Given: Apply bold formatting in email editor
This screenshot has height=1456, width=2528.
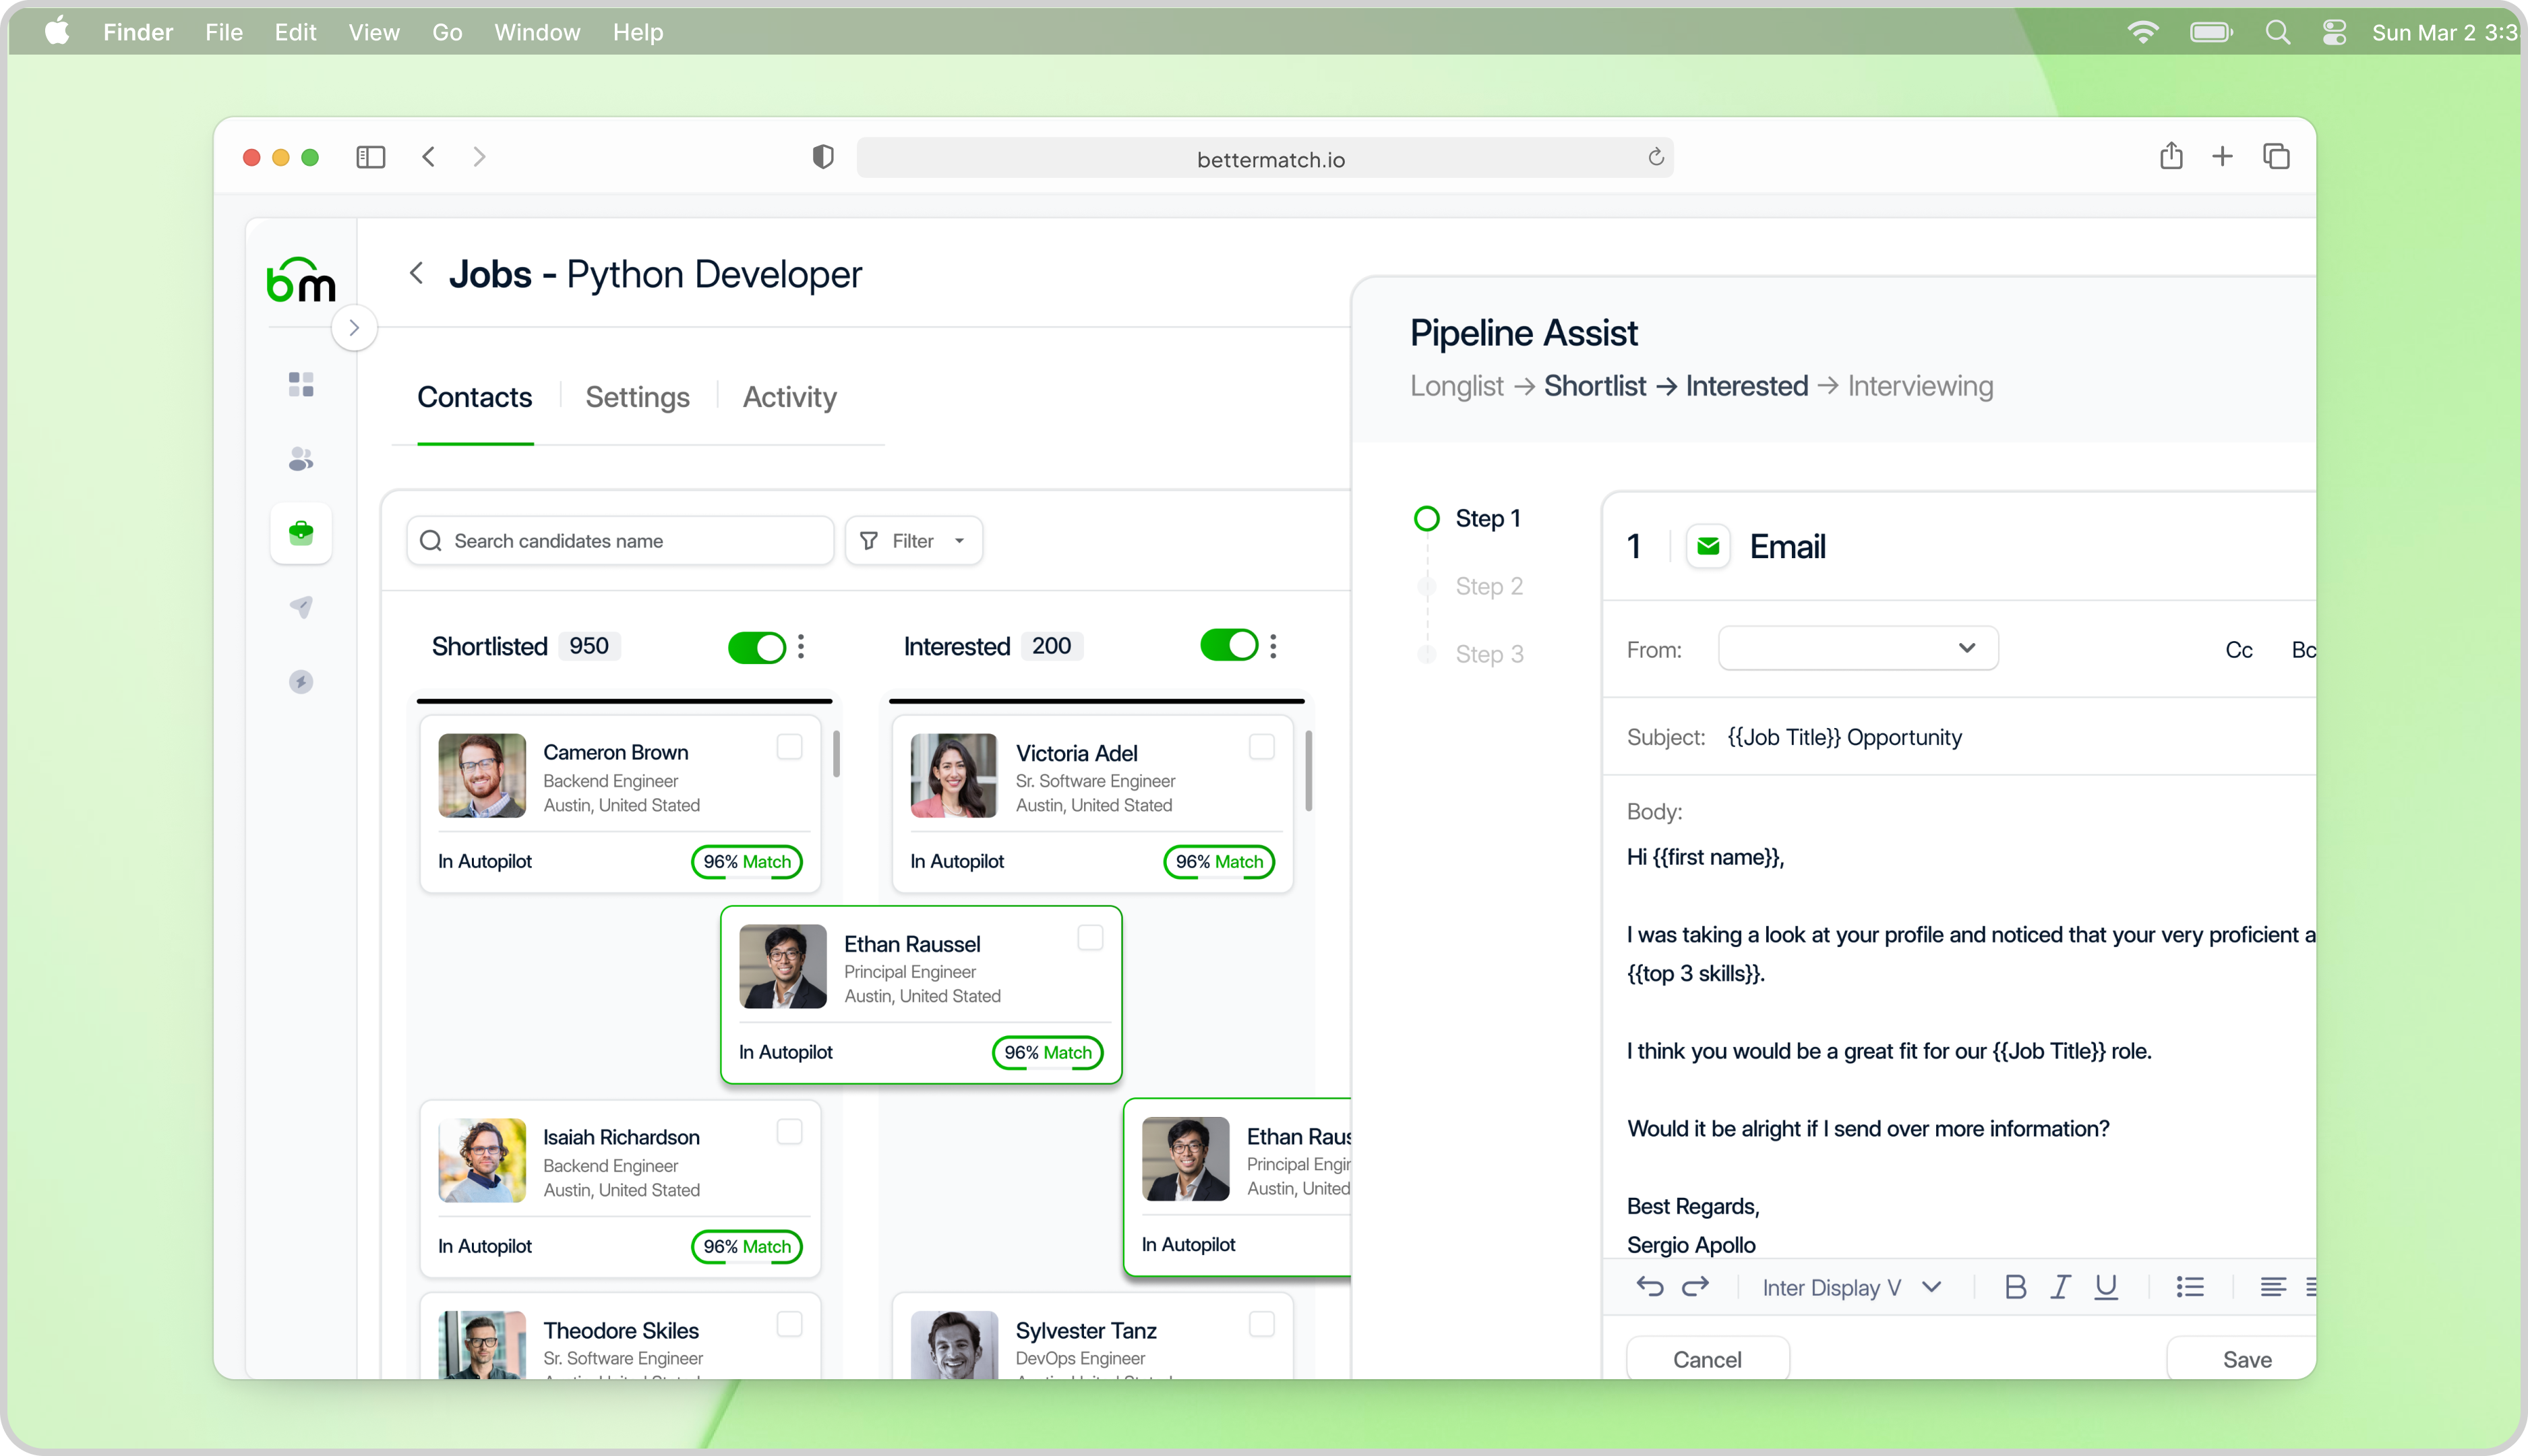Looking at the screenshot, I should [x=2015, y=1287].
